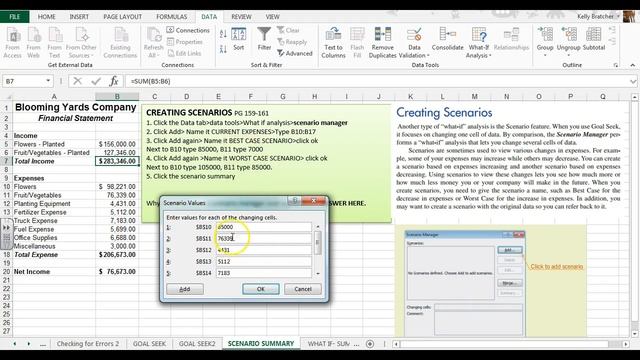Confirm formula entry checkmark
The height and width of the screenshot is (360, 640).
coord(96,81)
